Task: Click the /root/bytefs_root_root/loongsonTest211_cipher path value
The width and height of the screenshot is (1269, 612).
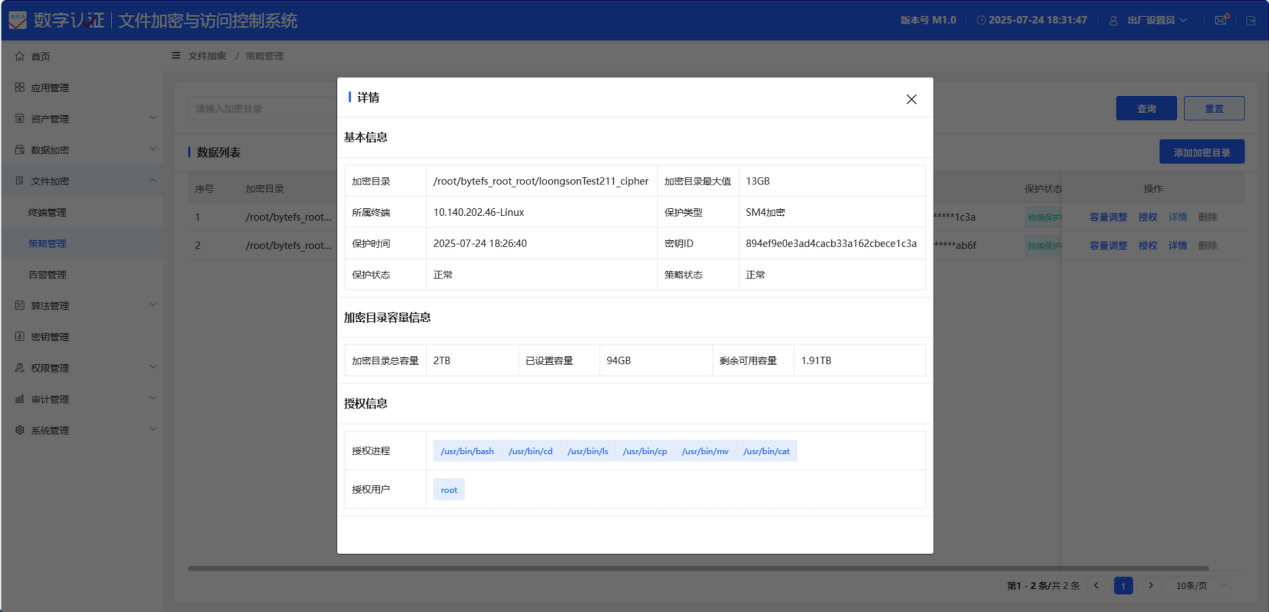Action: pyautogui.click(x=541, y=181)
